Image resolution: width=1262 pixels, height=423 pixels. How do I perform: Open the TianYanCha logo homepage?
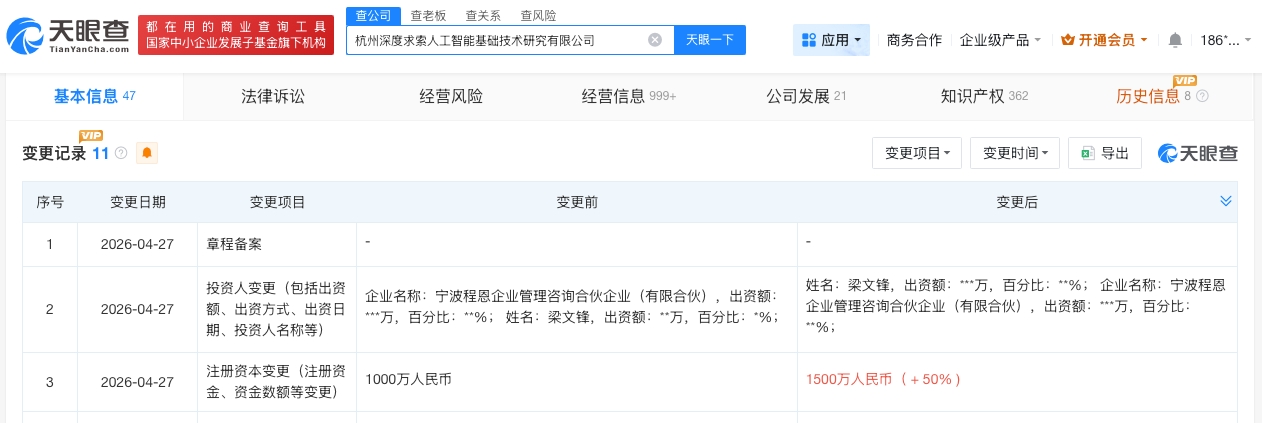tap(67, 36)
